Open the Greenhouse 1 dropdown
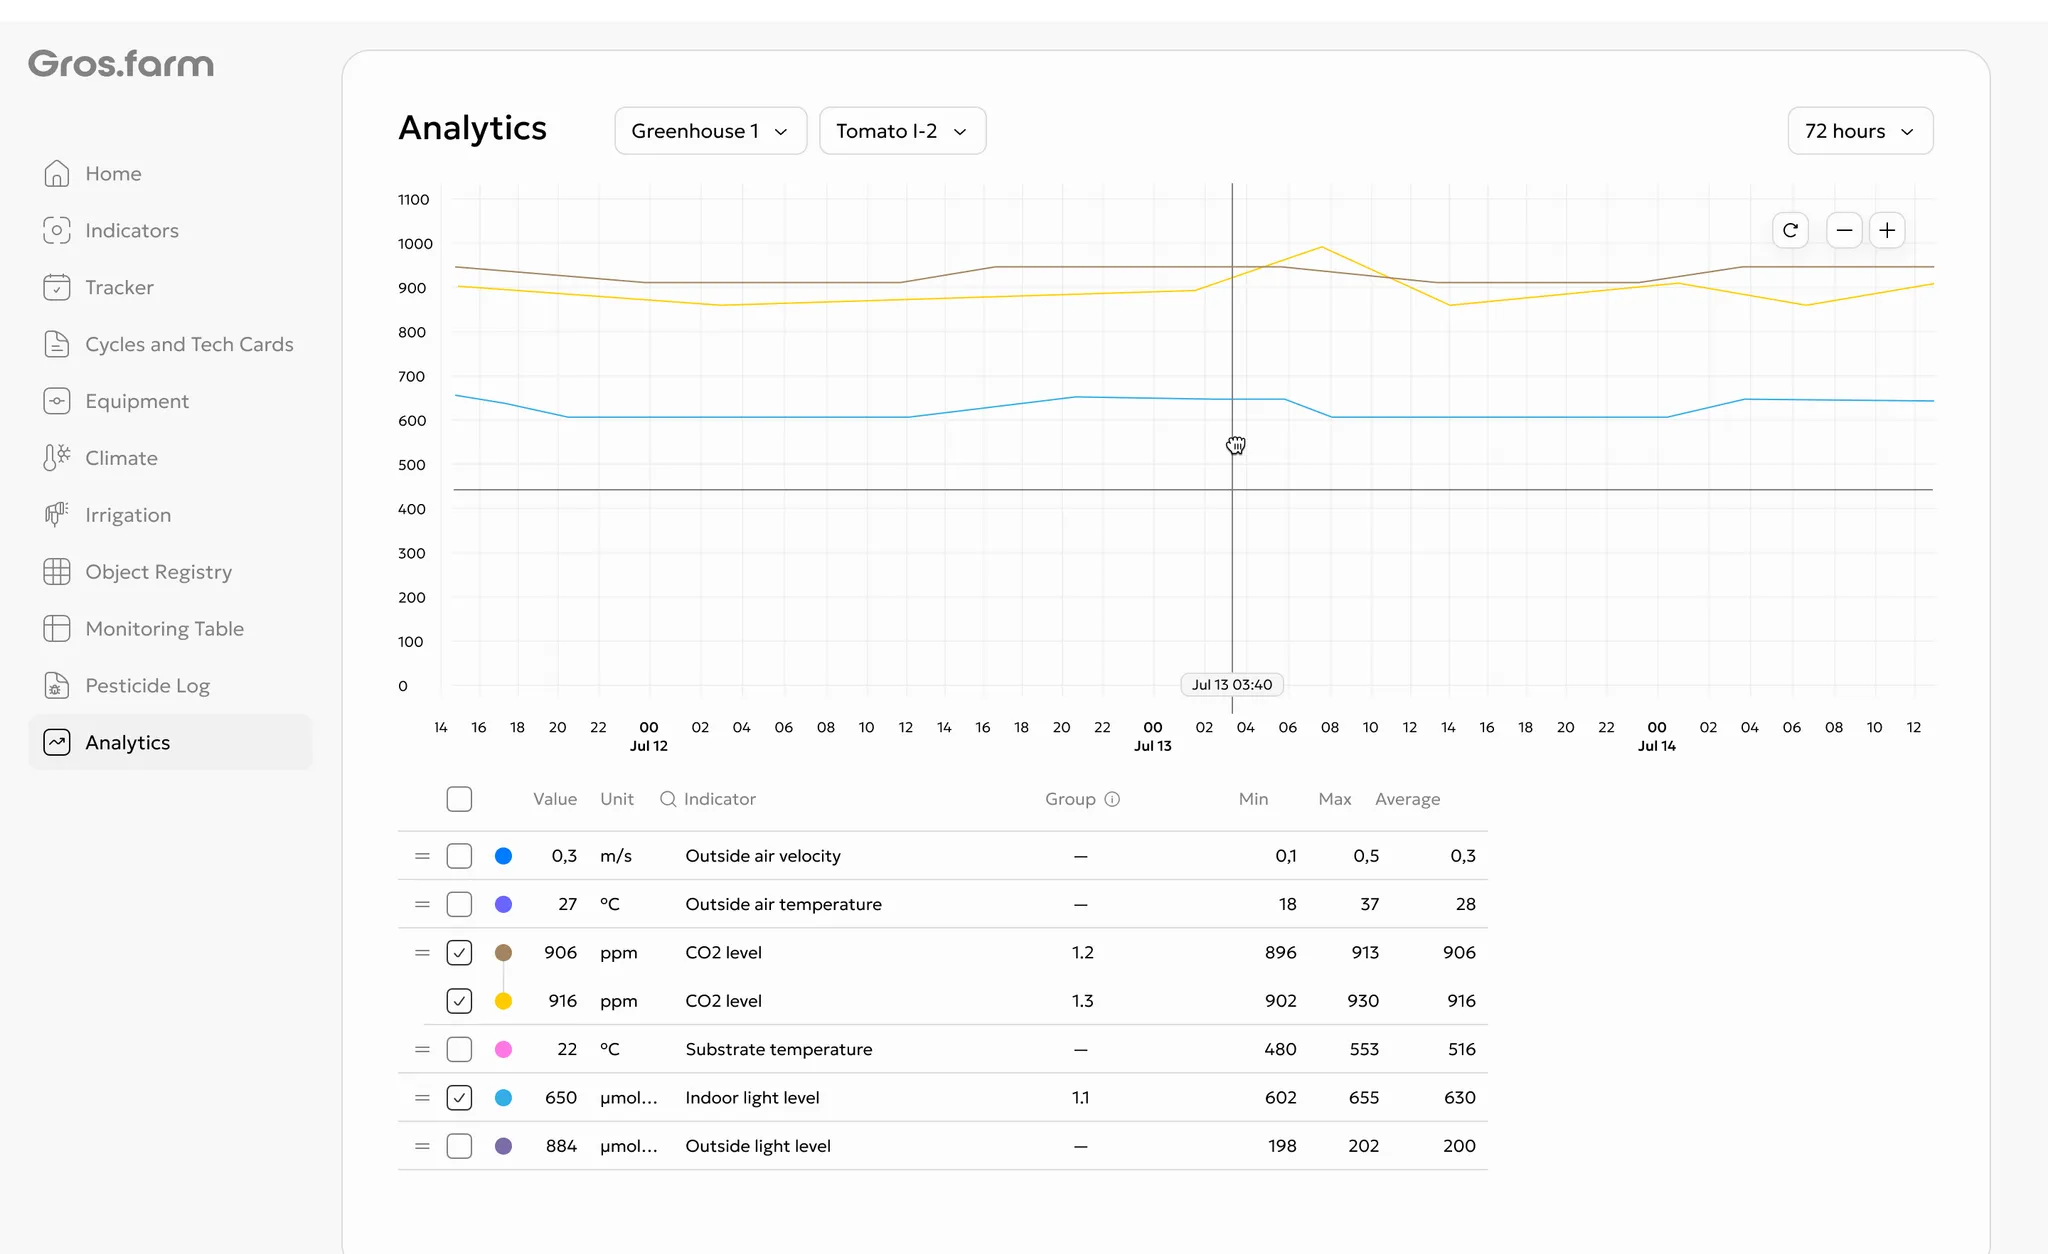This screenshot has height=1254, width=2048. (711, 131)
